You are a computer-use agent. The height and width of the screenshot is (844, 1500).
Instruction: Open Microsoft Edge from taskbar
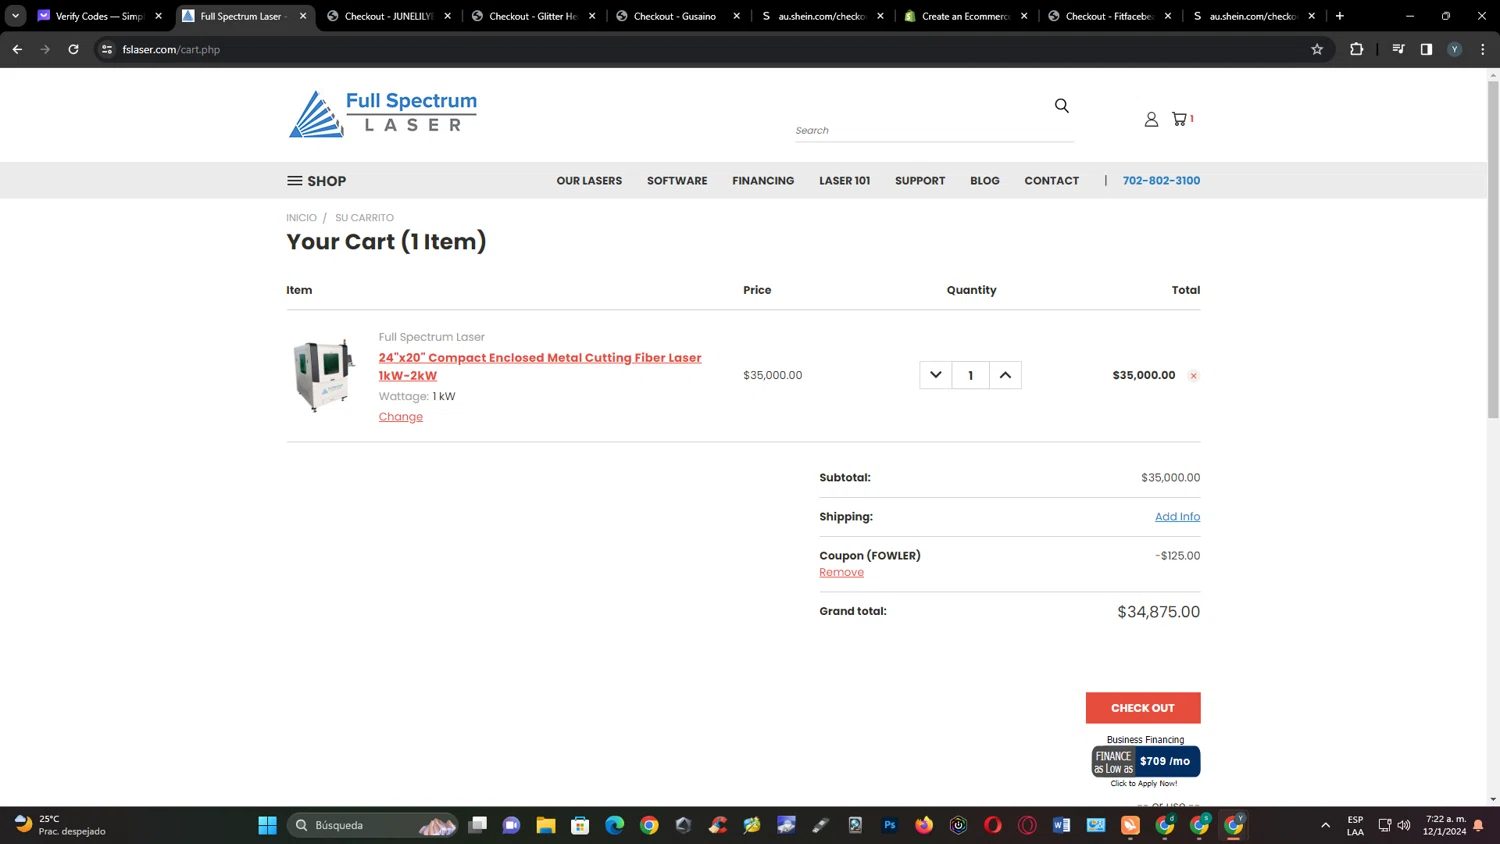614,825
